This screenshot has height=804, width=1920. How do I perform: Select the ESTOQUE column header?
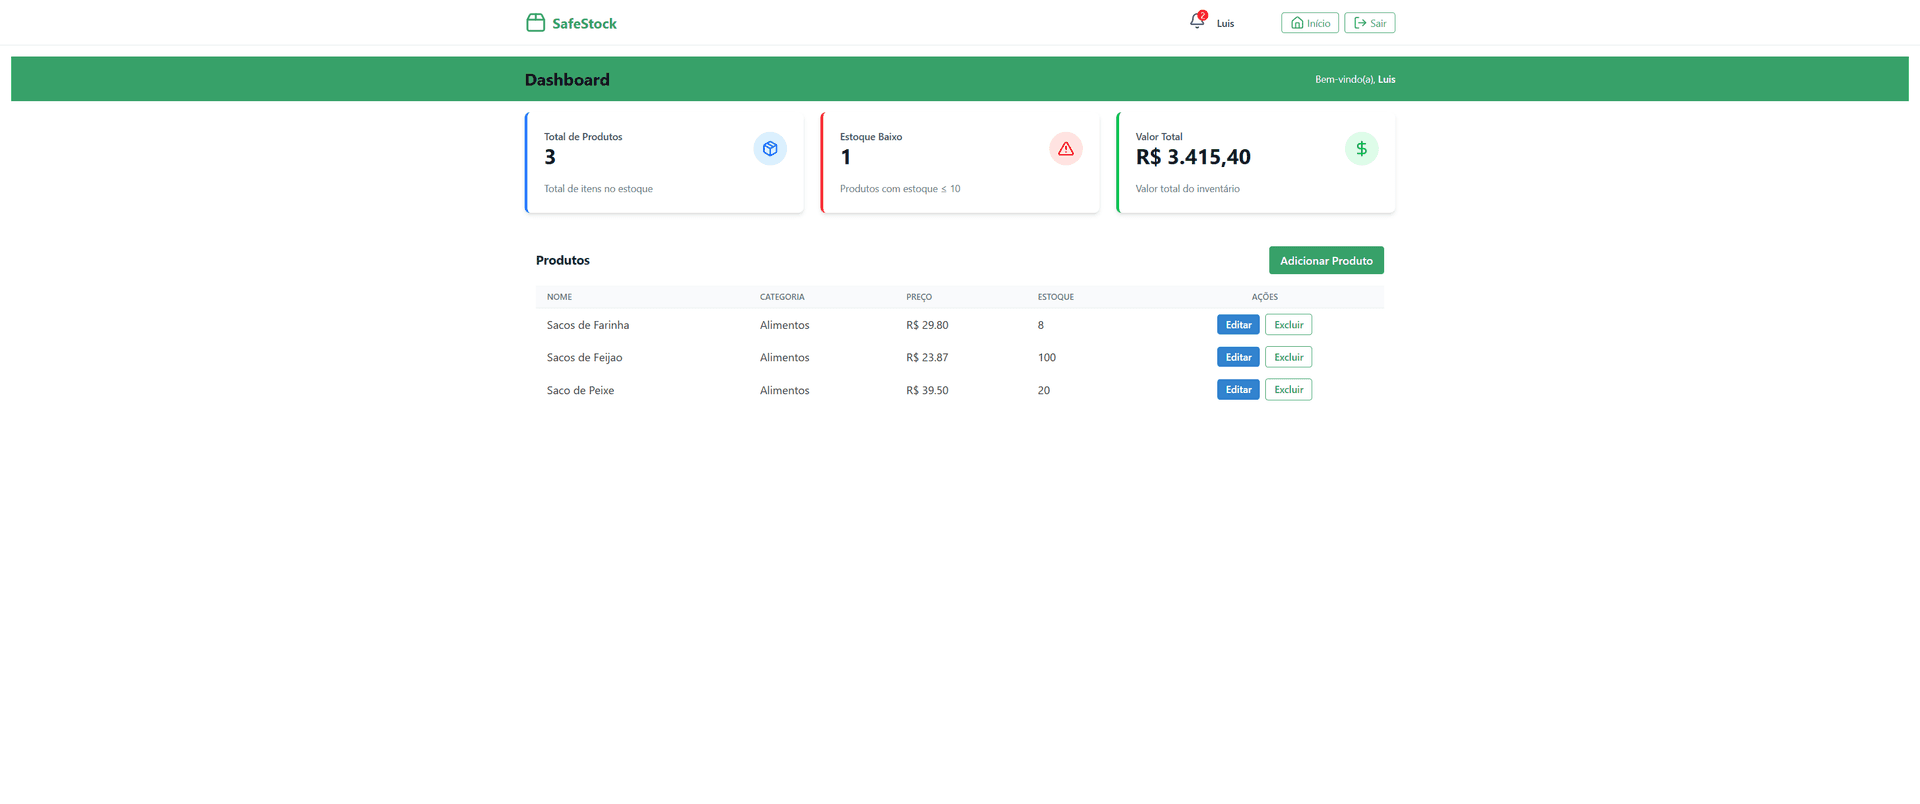click(x=1055, y=297)
